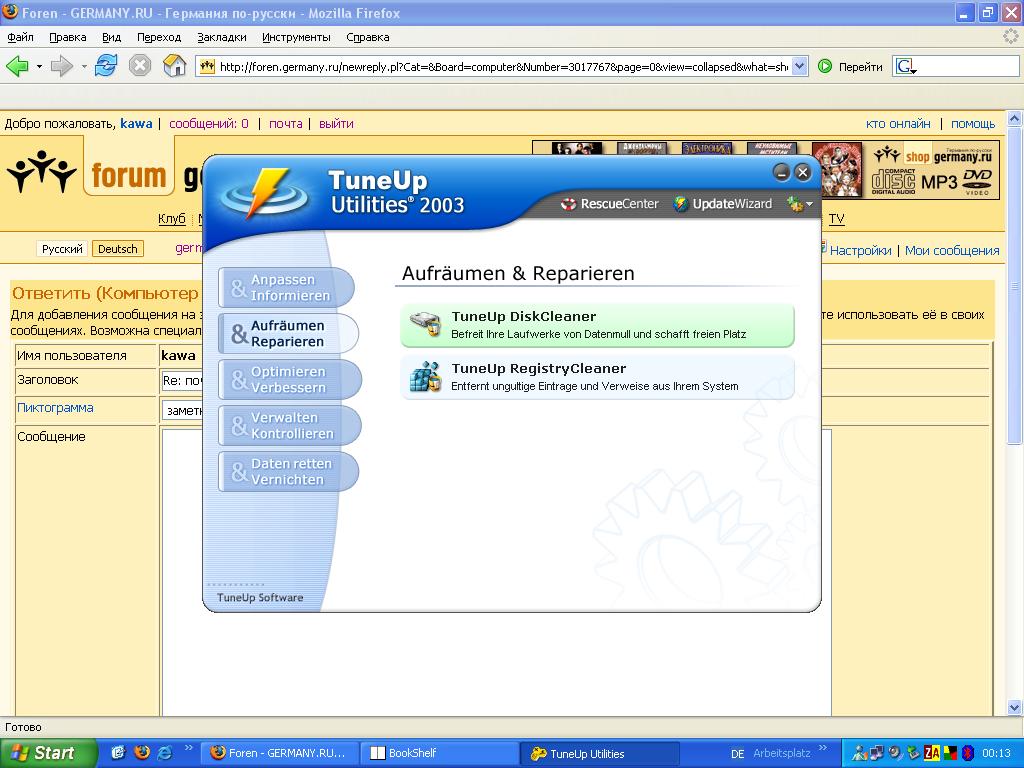Expand the Arbeitsplatz toolbar chevron

[x=822, y=748]
